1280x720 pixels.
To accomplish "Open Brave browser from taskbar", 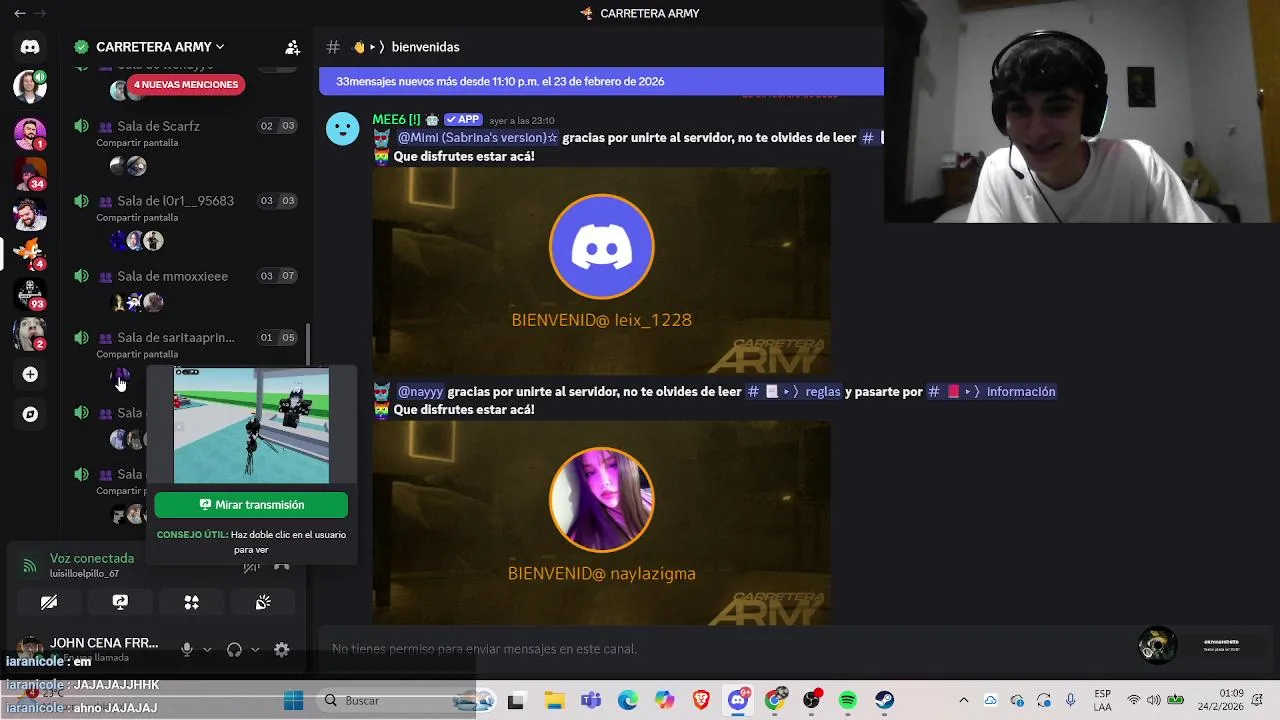I will click(x=701, y=700).
